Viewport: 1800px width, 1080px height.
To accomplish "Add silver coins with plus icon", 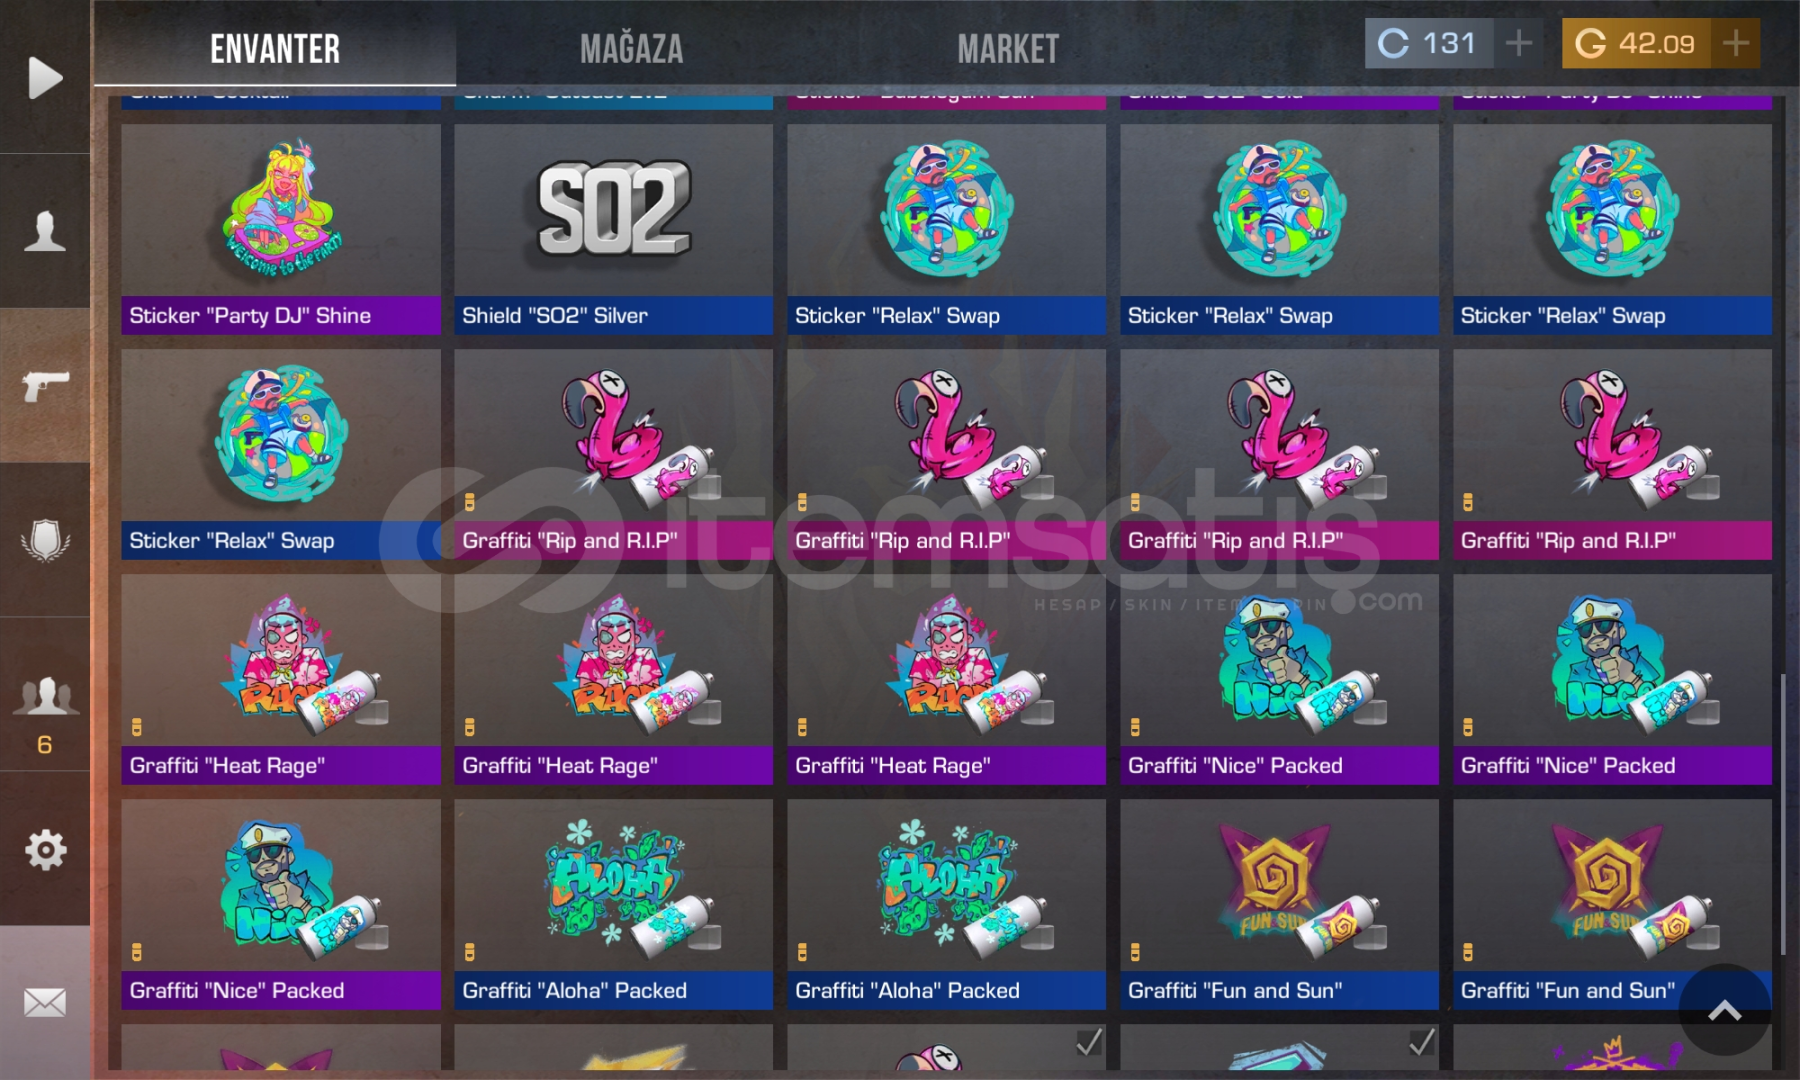I will pyautogui.click(x=1519, y=43).
